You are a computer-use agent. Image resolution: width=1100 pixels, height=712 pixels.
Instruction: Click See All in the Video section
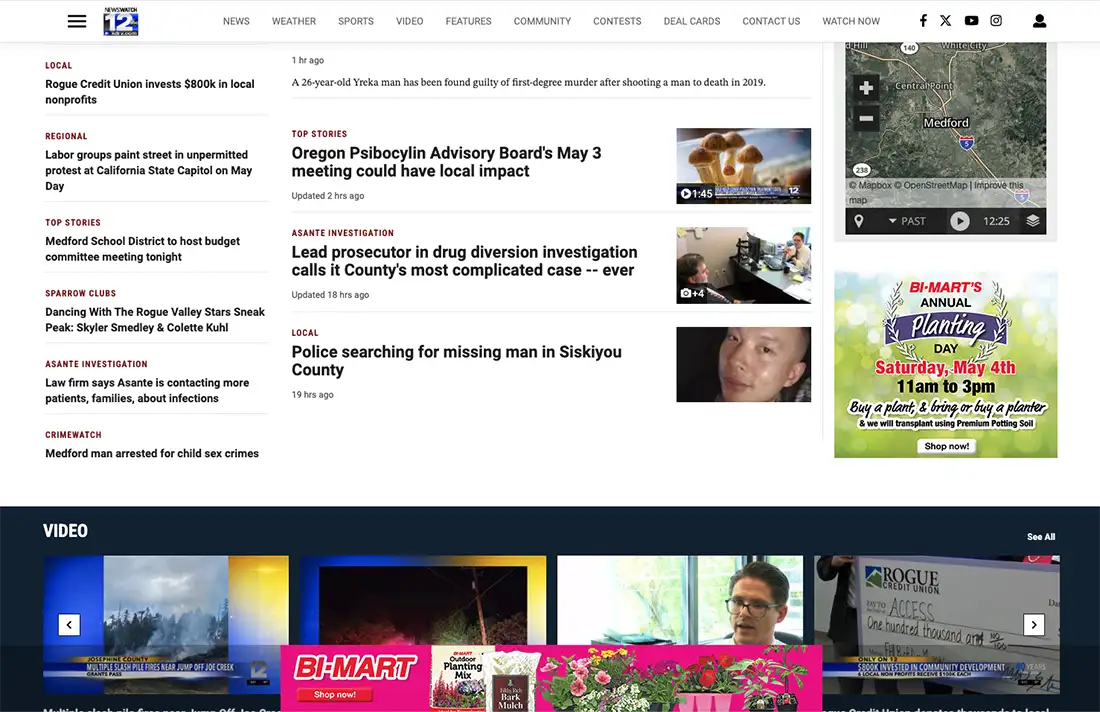pyautogui.click(x=1041, y=537)
